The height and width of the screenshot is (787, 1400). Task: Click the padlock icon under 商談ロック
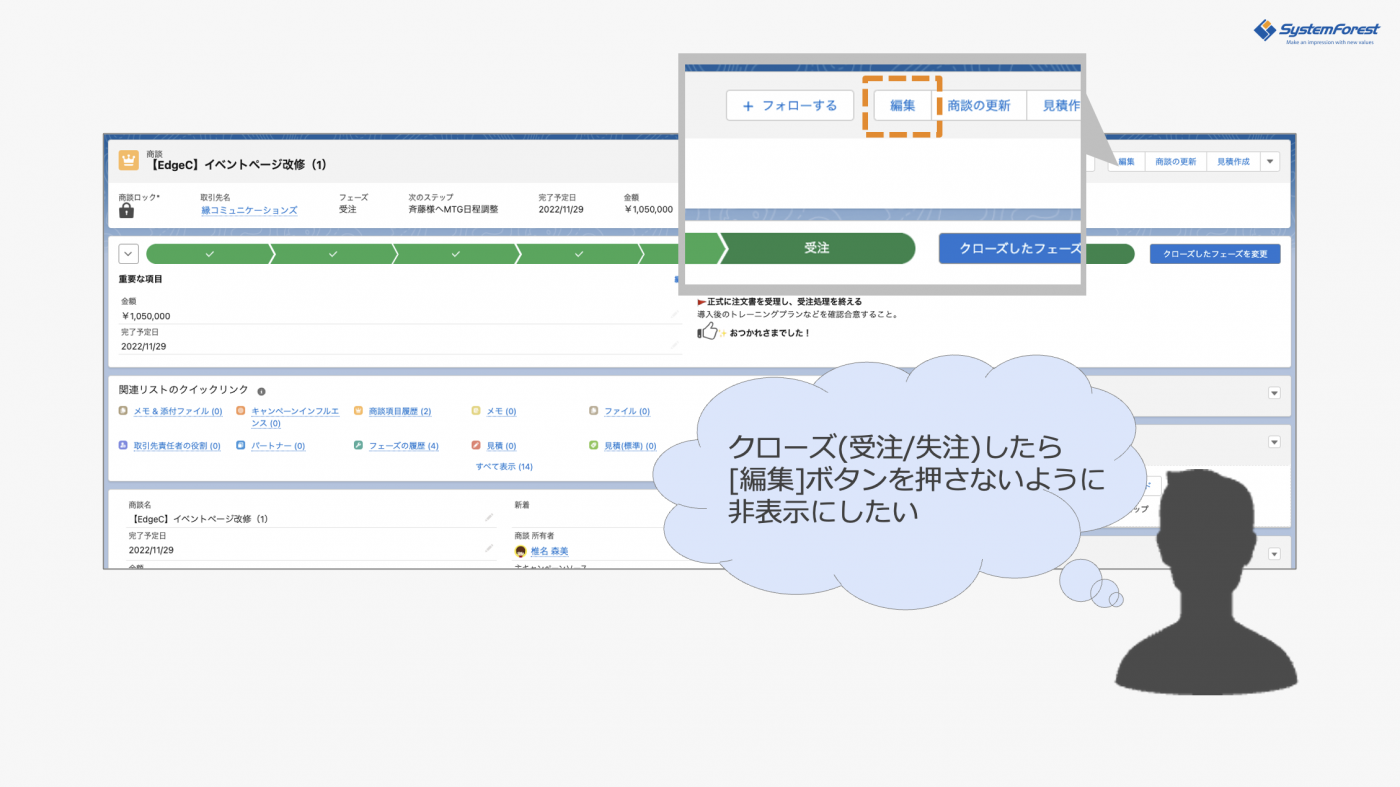(126, 210)
